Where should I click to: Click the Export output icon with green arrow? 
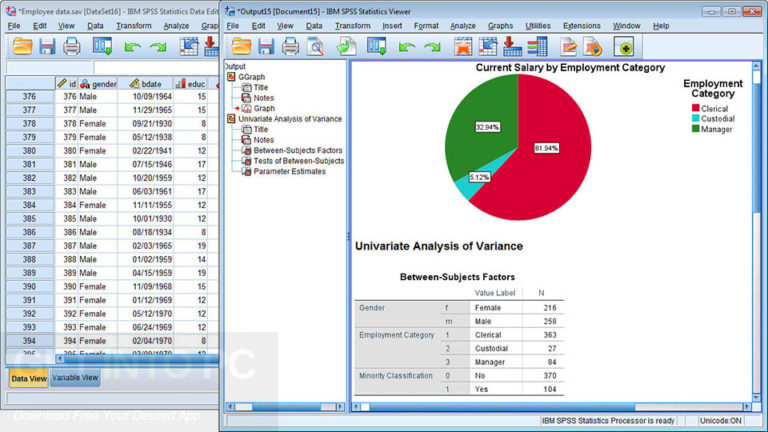[346, 47]
